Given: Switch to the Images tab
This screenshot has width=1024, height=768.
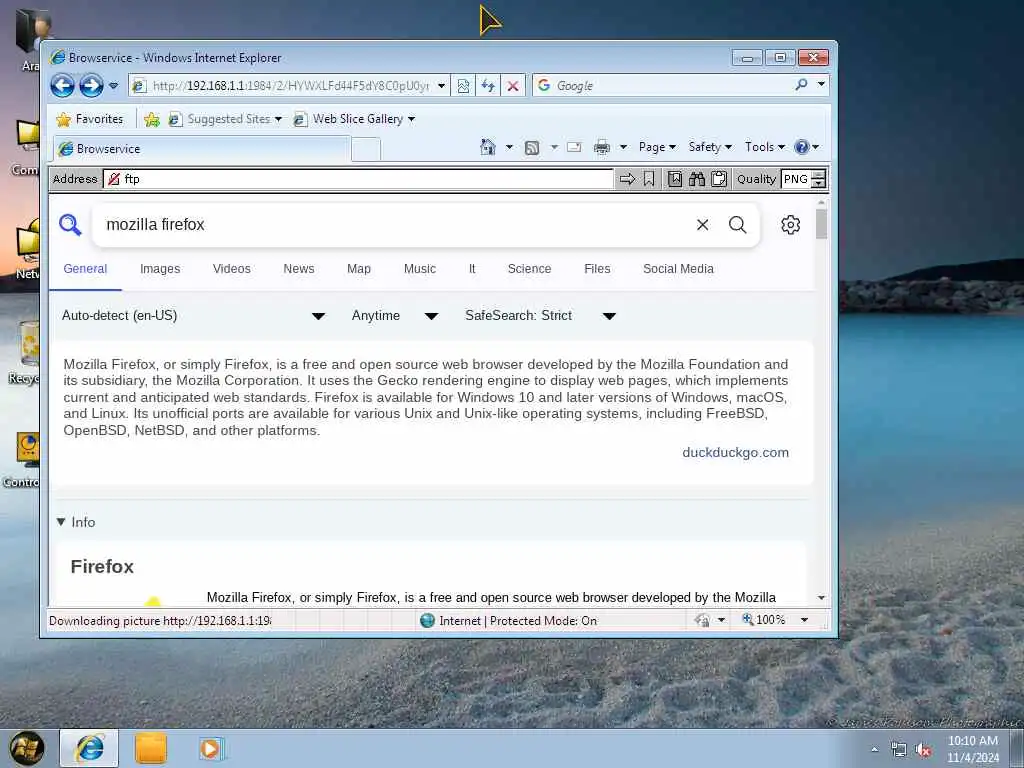Looking at the screenshot, I should (160, 269).
